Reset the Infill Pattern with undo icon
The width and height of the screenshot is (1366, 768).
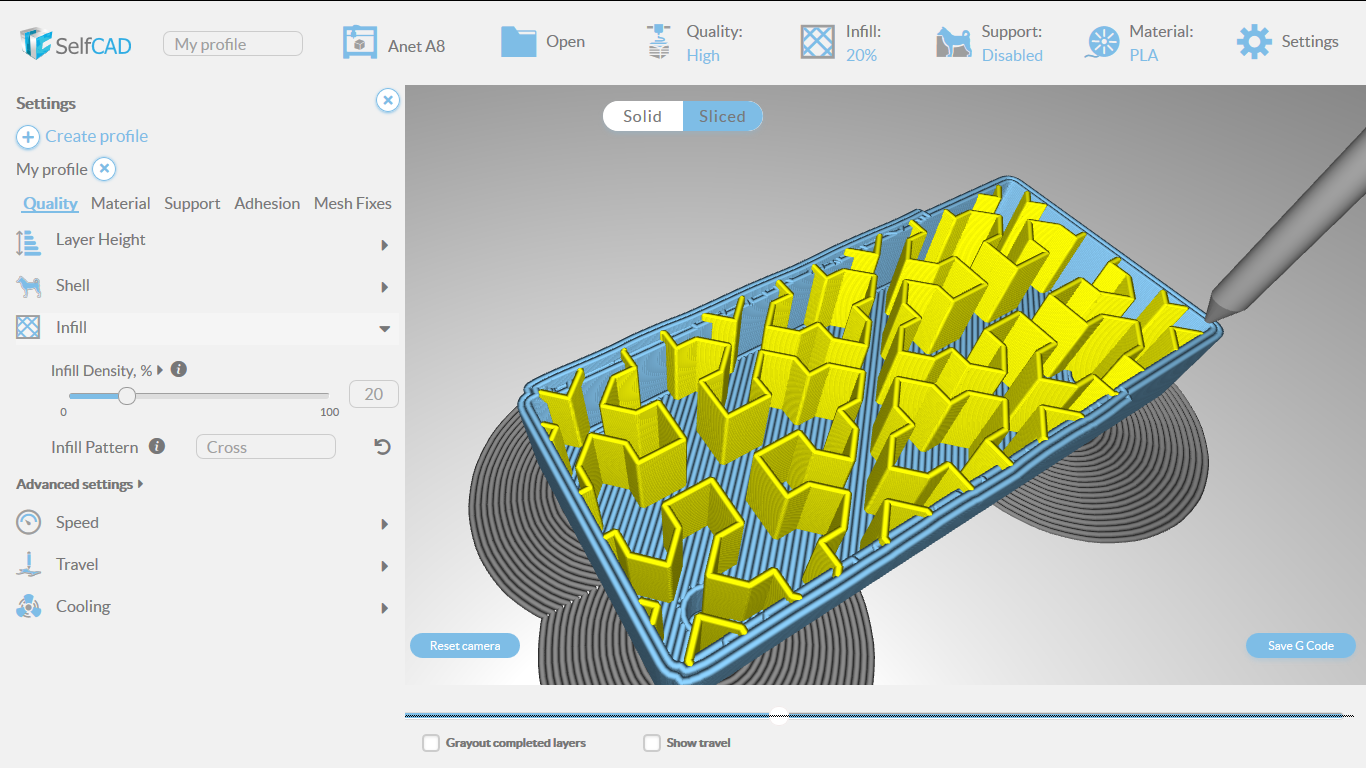(x=382, y=447)
